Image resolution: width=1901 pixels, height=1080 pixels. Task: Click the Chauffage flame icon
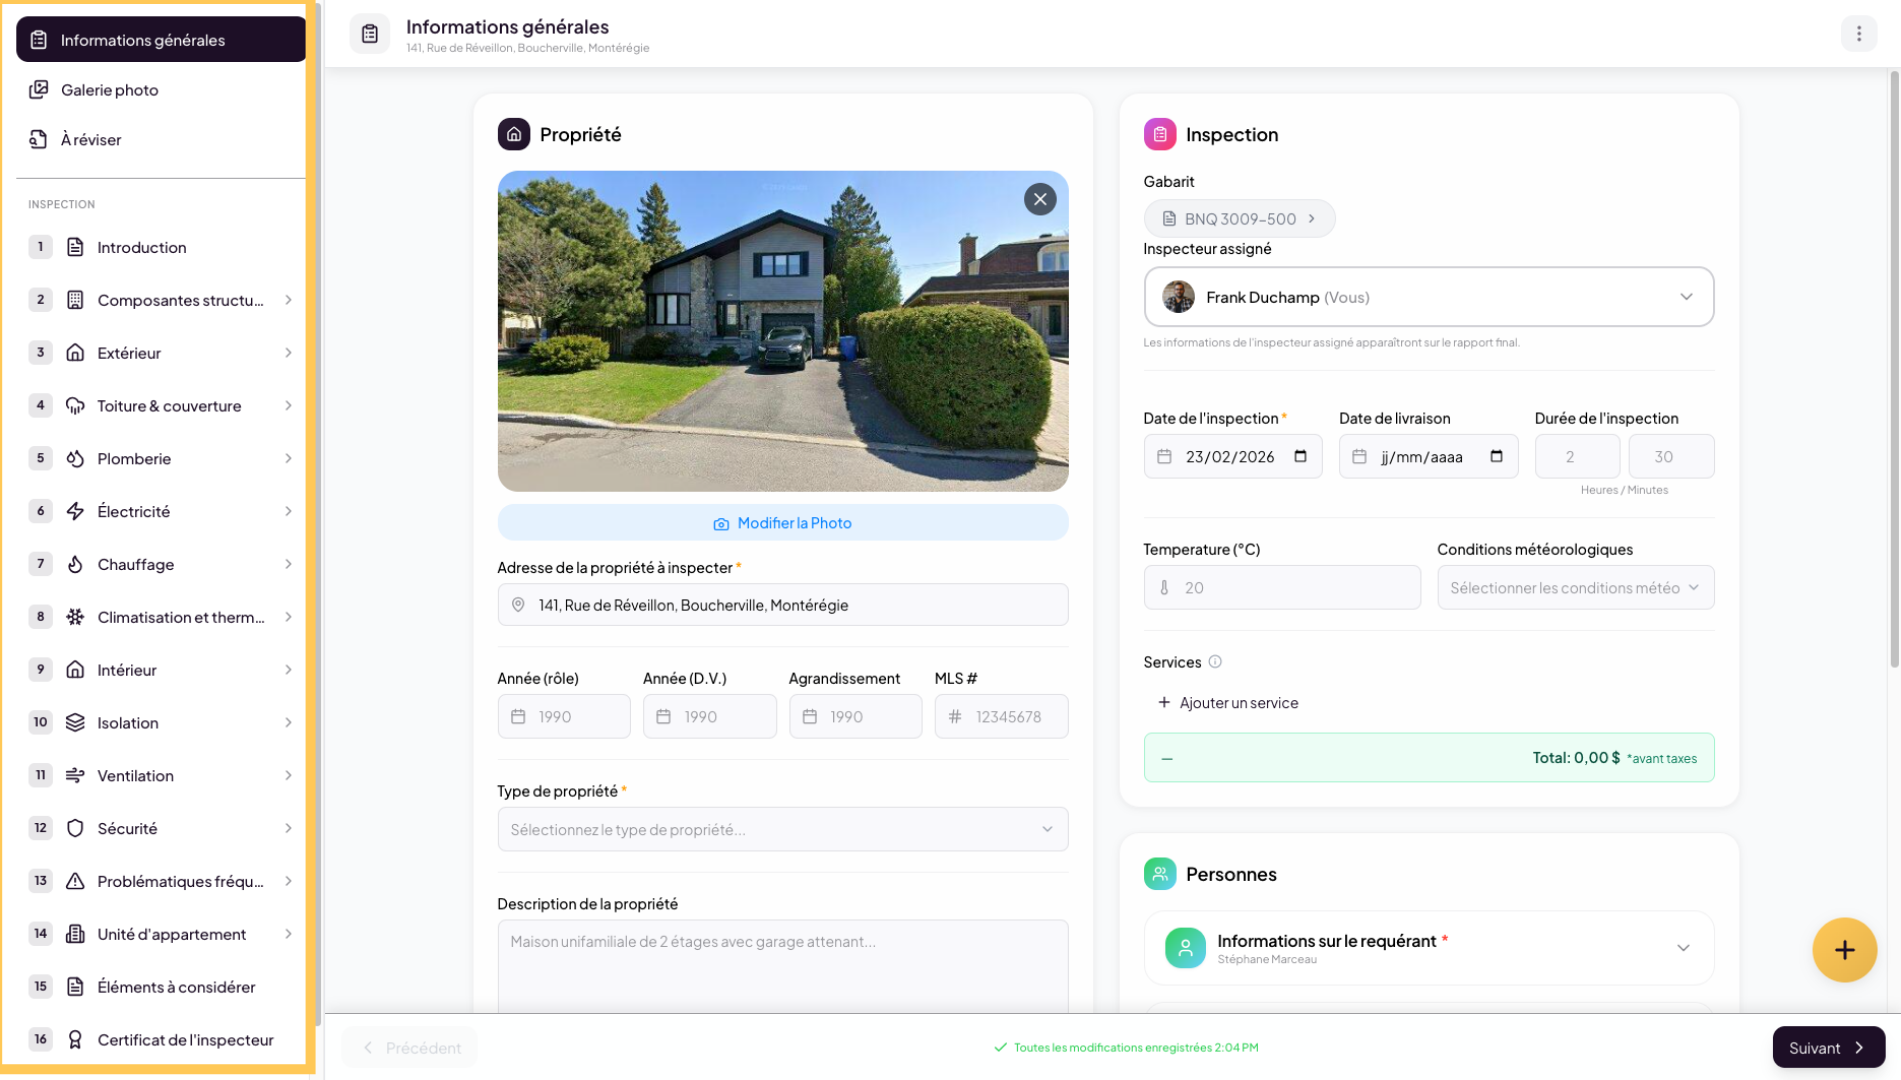(75, 564)
